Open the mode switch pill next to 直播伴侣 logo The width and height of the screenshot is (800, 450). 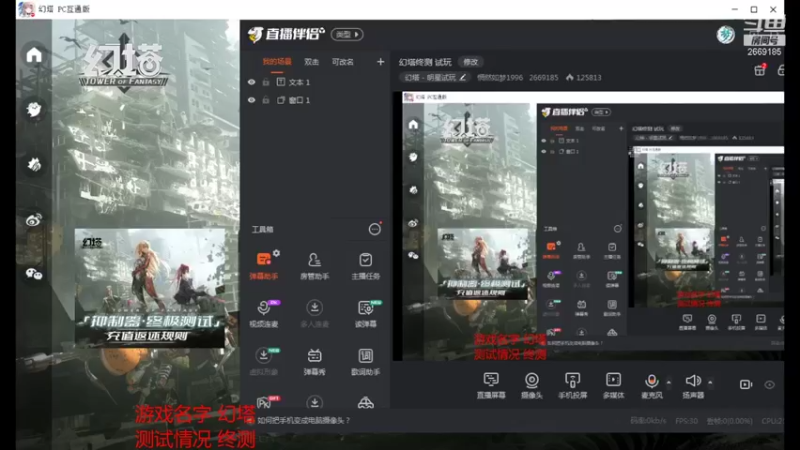347,34
